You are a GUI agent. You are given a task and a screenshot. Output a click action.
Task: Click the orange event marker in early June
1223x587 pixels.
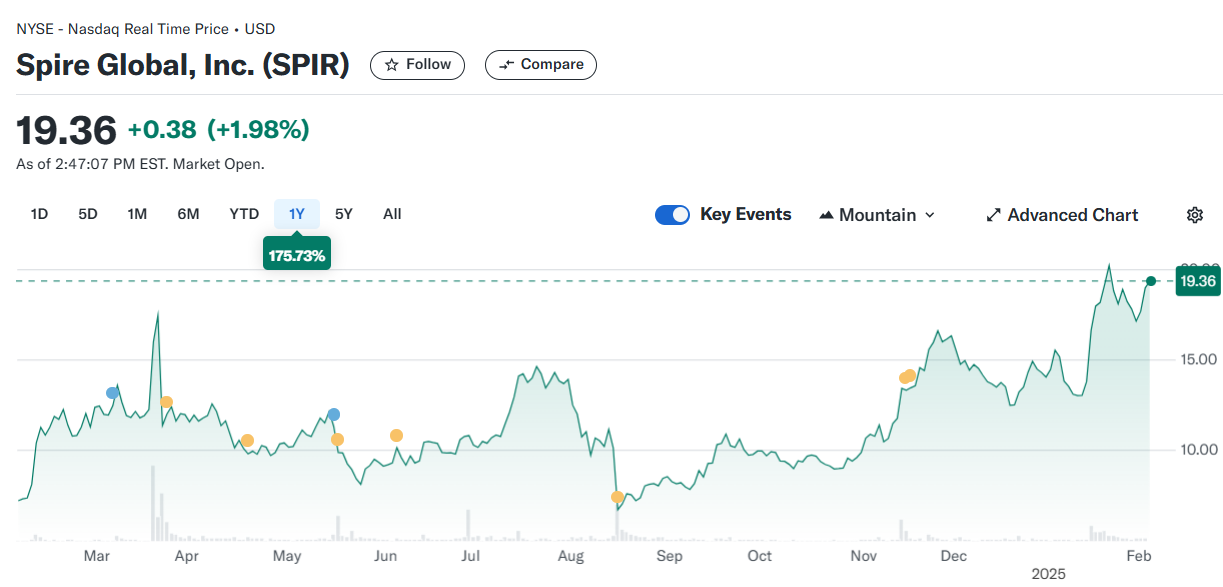pos(397,435)
